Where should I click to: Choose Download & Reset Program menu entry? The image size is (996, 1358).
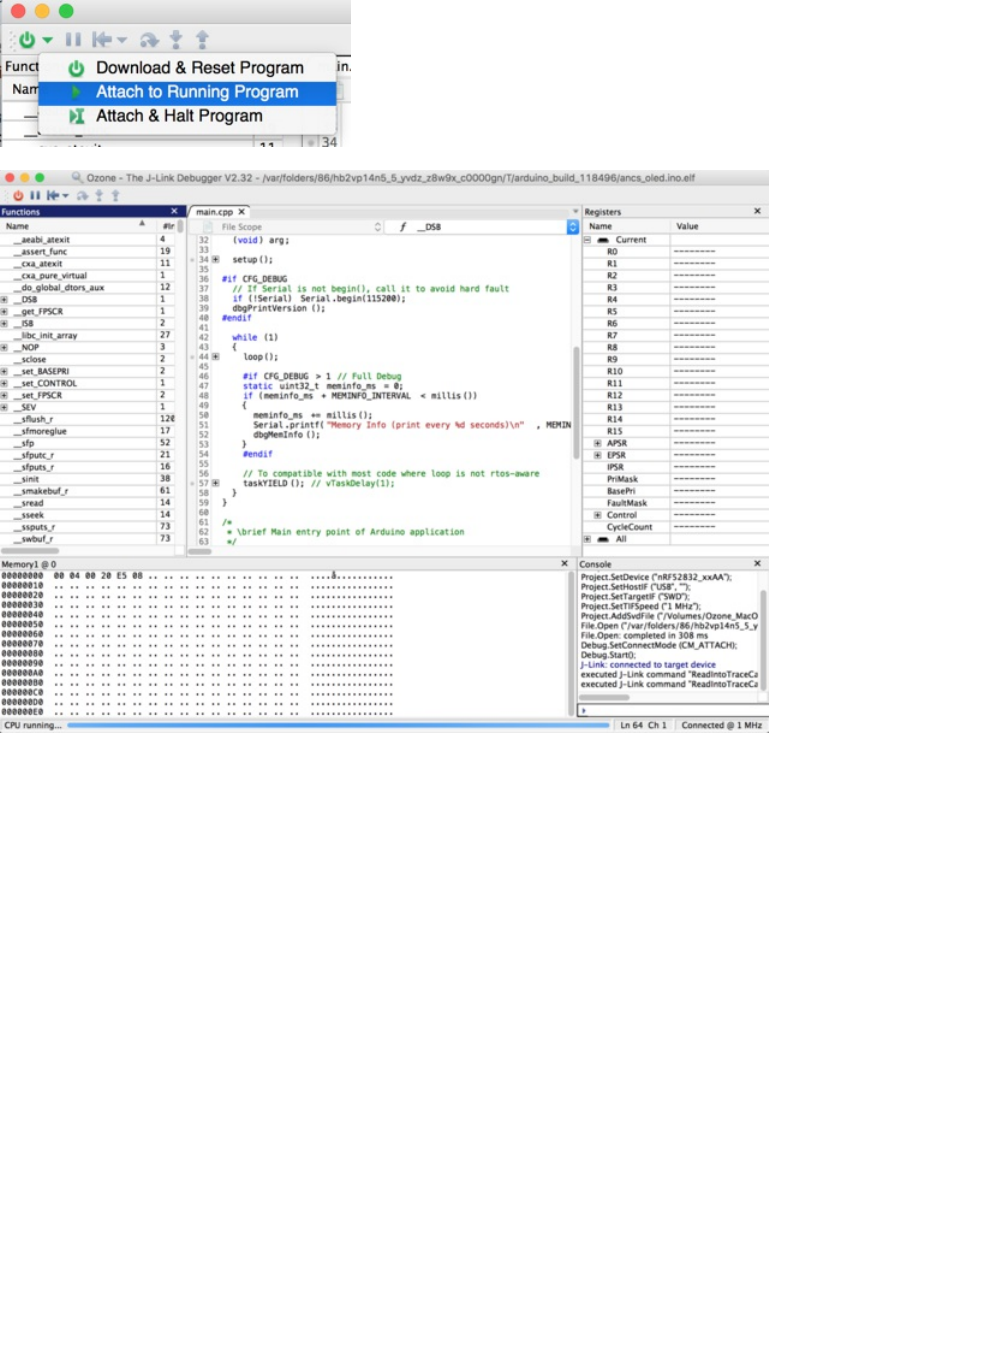187,68
